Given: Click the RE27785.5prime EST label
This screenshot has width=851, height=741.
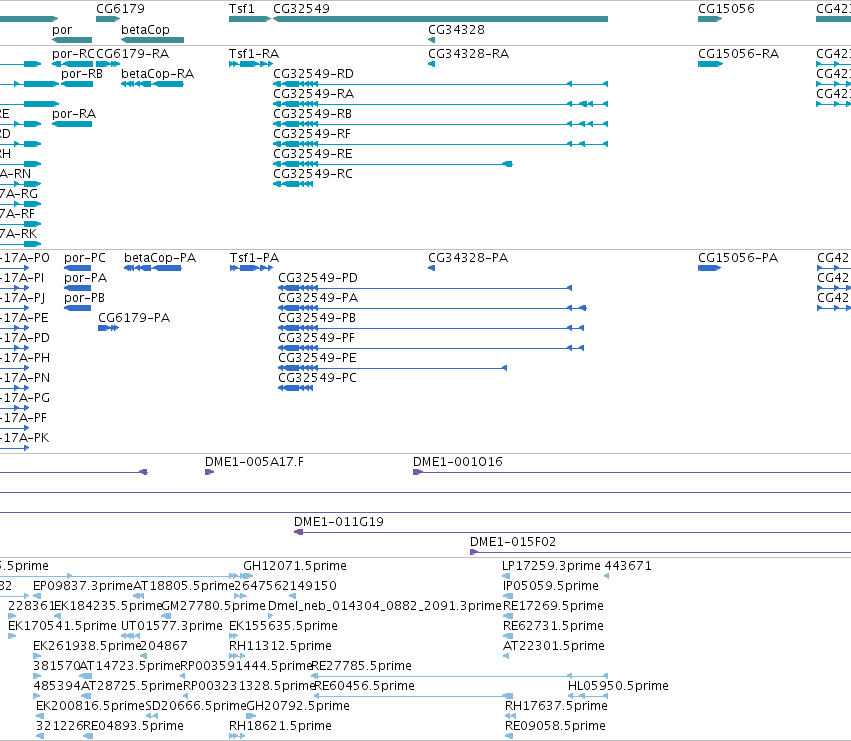Looking at the screenshot, I should pyautogui.click(x=362, y=666).
